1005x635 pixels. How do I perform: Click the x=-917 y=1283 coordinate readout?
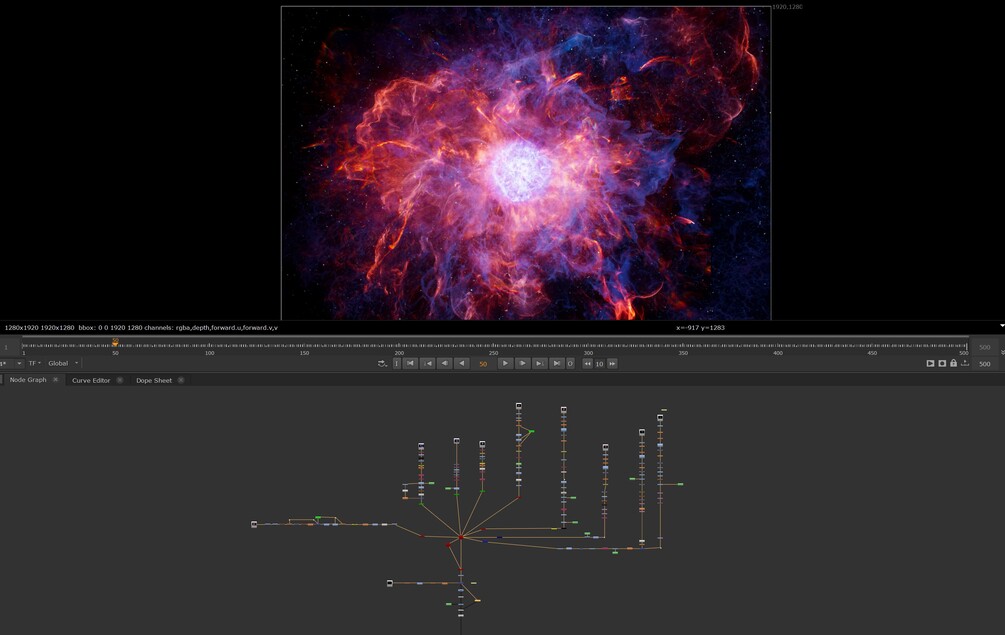click(x=701, y=327)
